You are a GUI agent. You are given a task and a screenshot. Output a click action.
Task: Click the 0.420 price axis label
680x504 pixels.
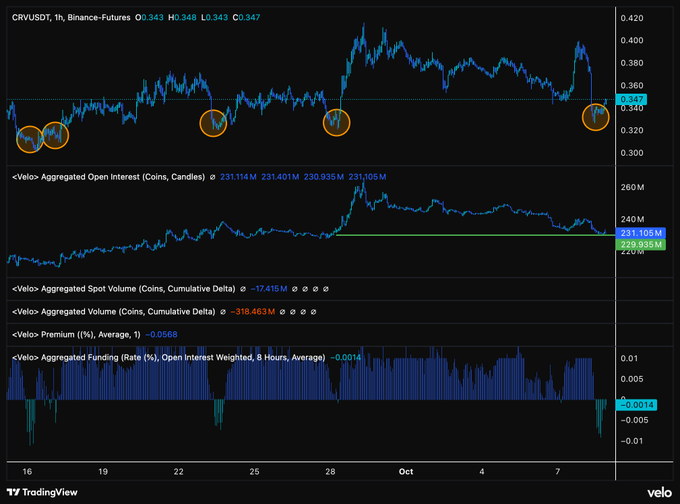632,18
